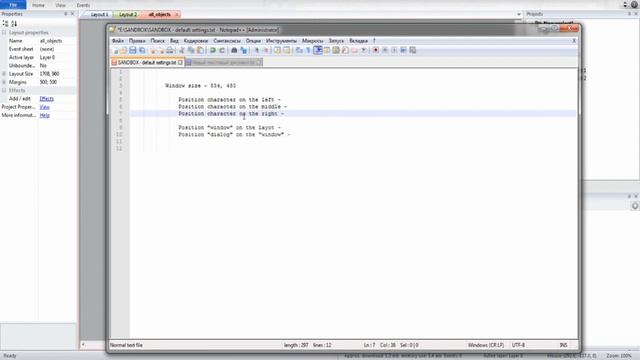Collapse the Effects group
The height and width of the screenshot is (360, 640).
pyautogui.click(x=4, y=90)
